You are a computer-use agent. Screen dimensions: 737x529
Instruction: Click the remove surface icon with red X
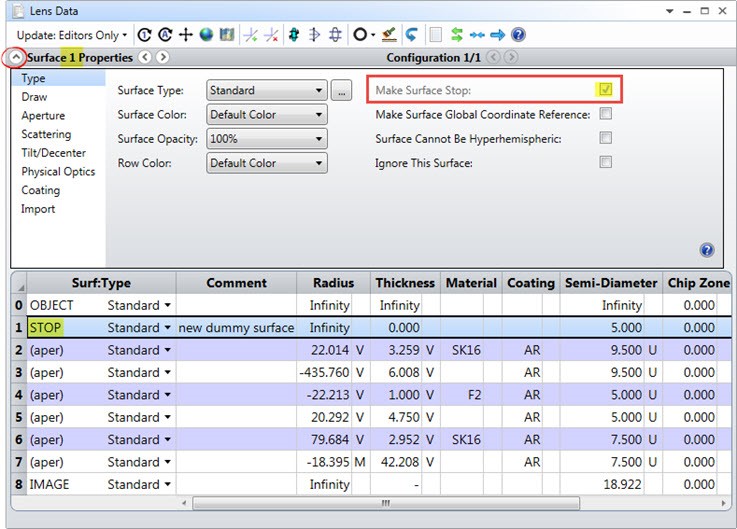click(x=271, y=35)
